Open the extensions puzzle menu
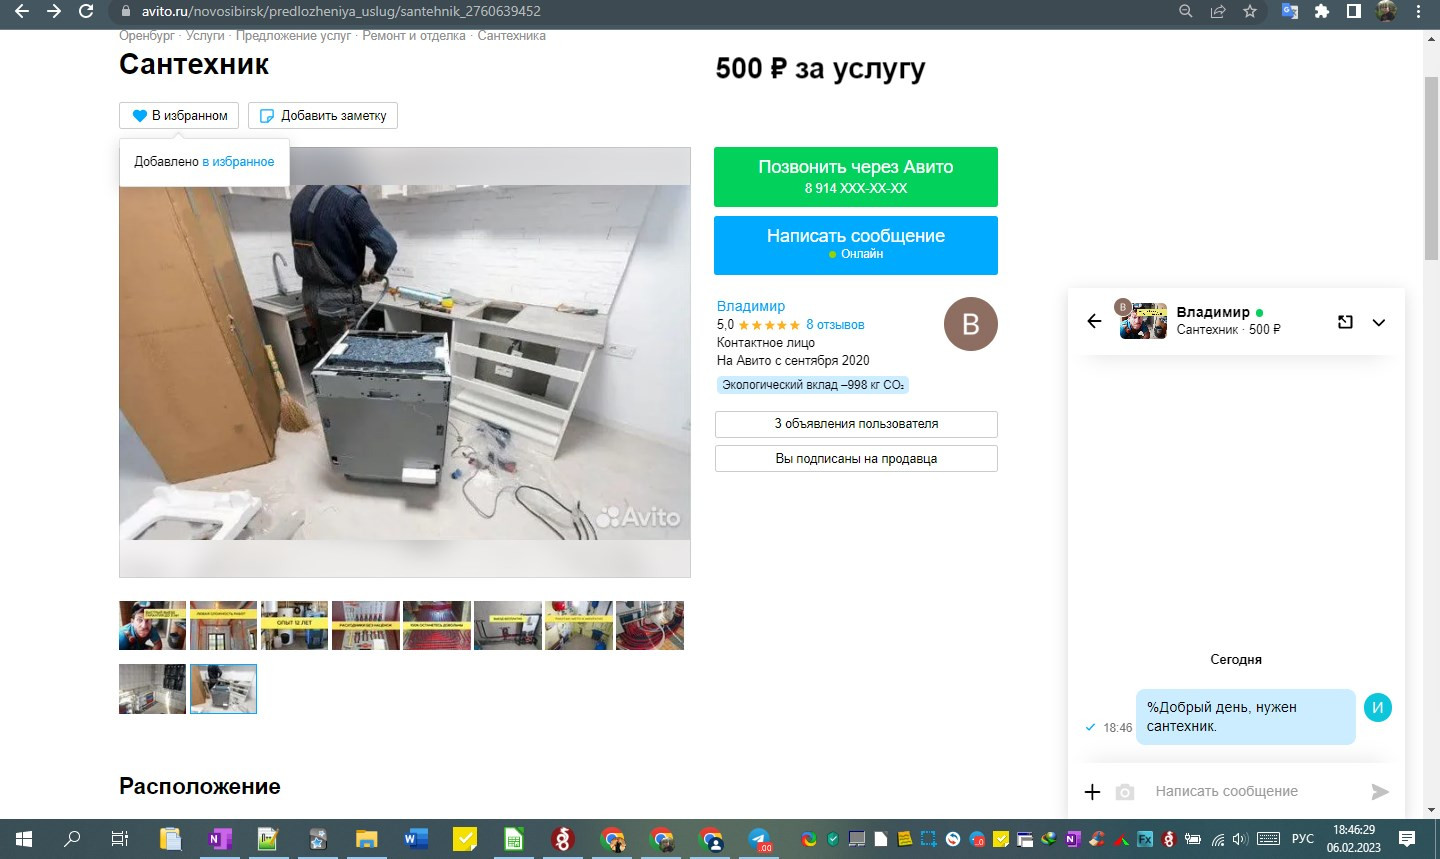 coord(1322,11)
